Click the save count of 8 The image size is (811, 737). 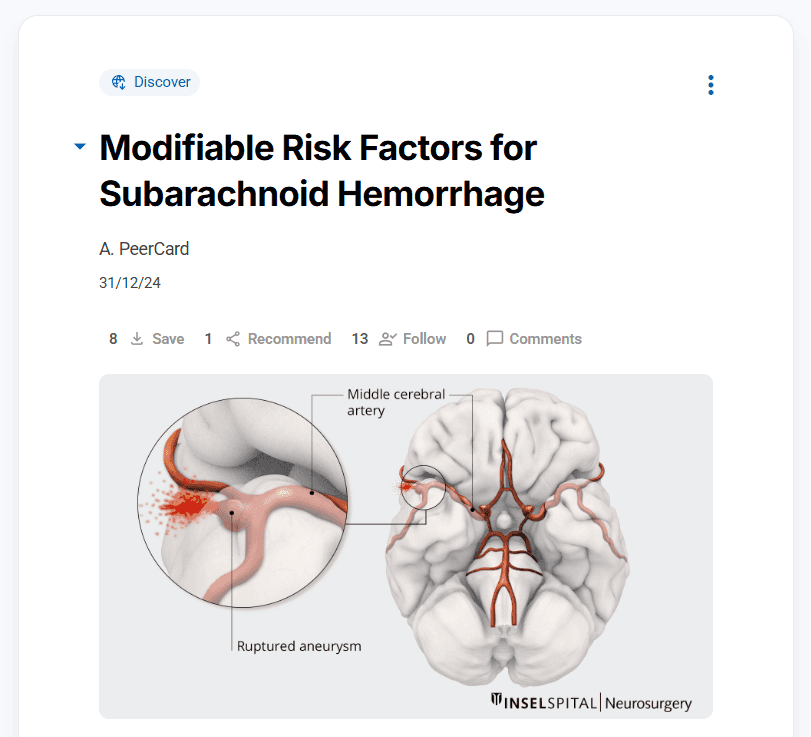click(x=113, y=339)
